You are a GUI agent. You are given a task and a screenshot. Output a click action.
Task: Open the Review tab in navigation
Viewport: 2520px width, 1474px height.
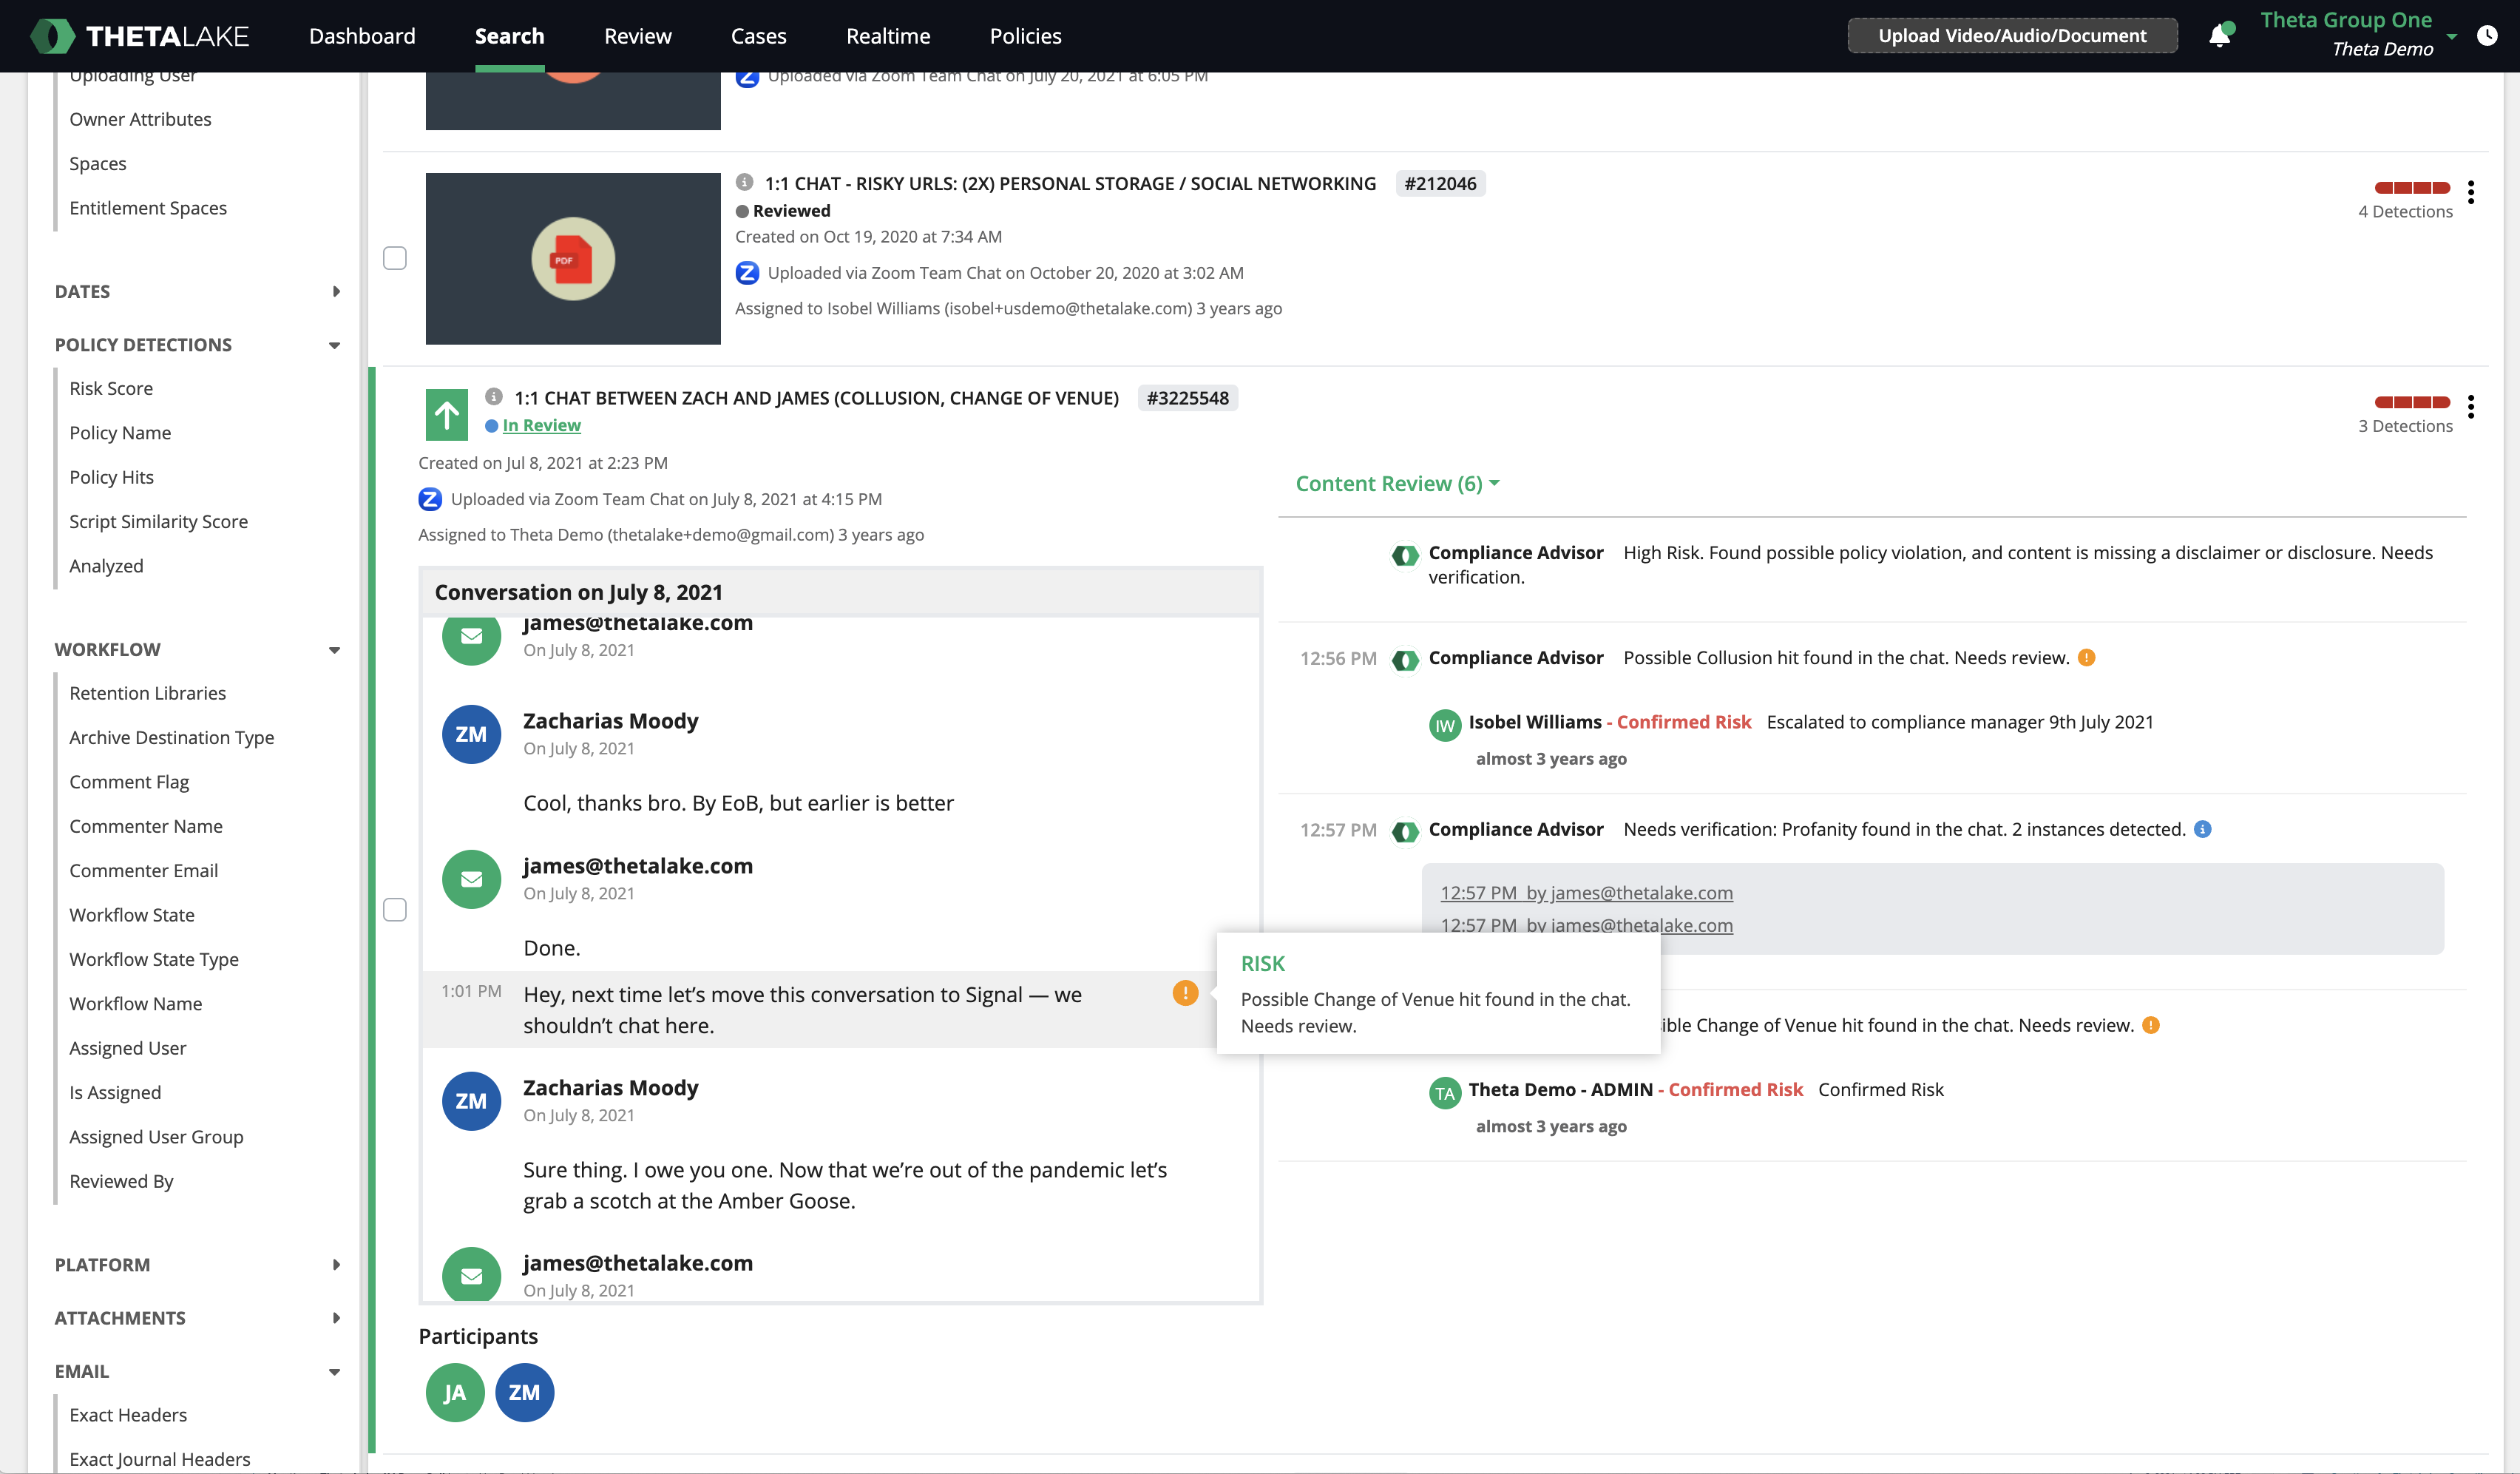point(637,35)
